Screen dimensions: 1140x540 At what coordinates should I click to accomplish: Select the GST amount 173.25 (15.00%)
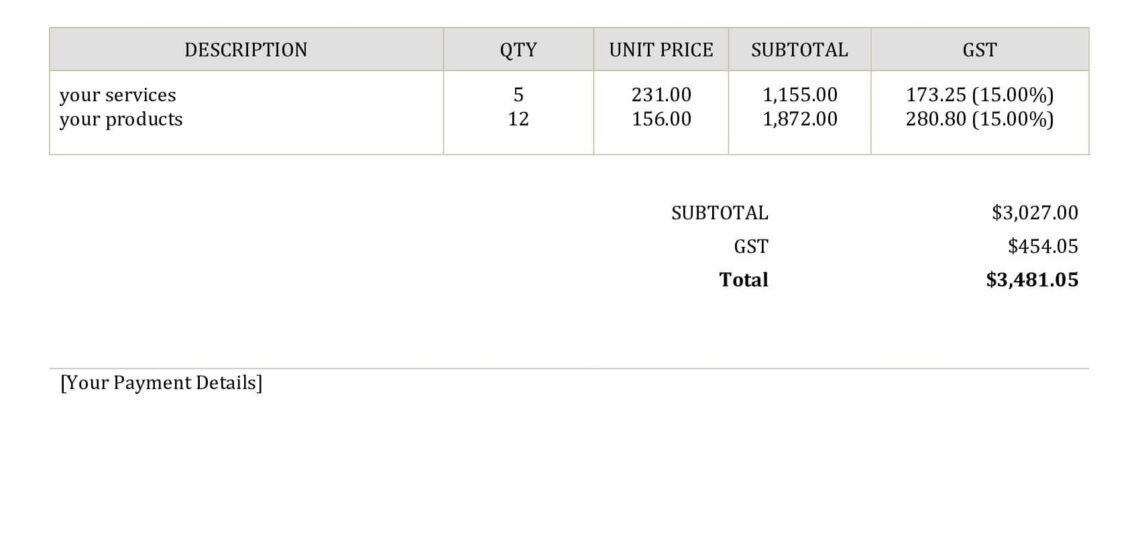pos(979,95)
